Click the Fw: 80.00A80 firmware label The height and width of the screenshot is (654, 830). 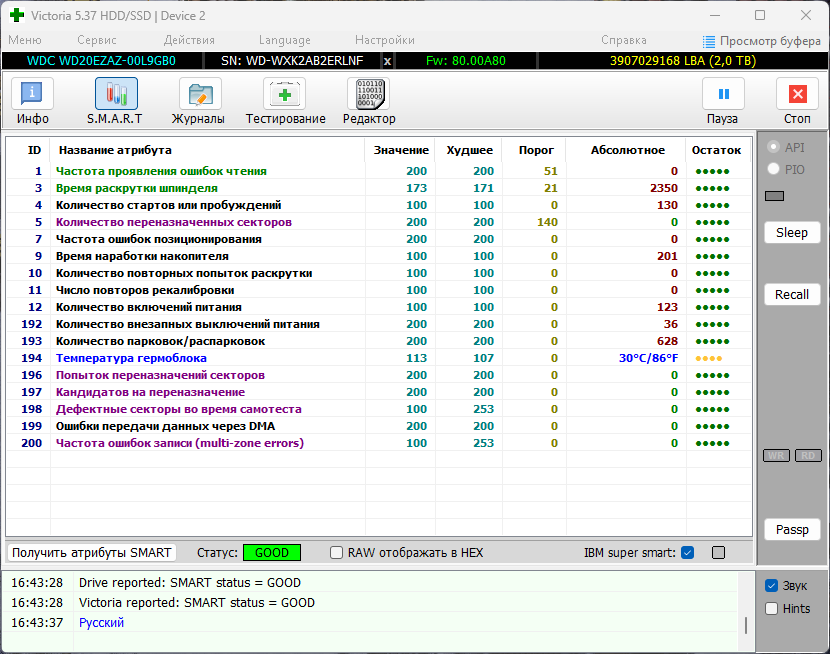[466, 61]
